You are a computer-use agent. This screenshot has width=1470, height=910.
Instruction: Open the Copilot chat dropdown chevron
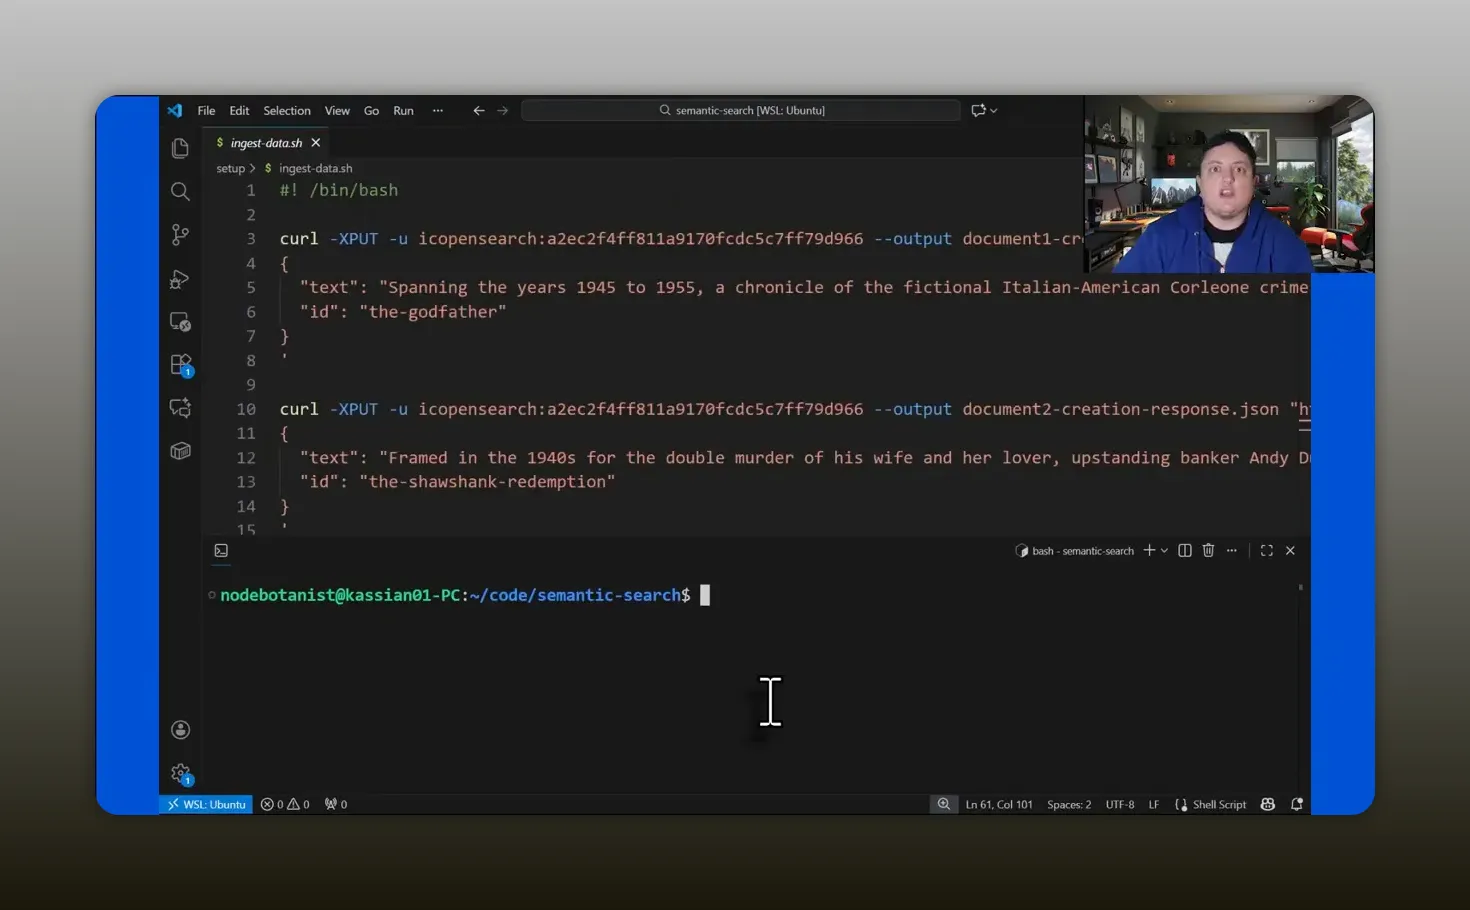point(993,111)
